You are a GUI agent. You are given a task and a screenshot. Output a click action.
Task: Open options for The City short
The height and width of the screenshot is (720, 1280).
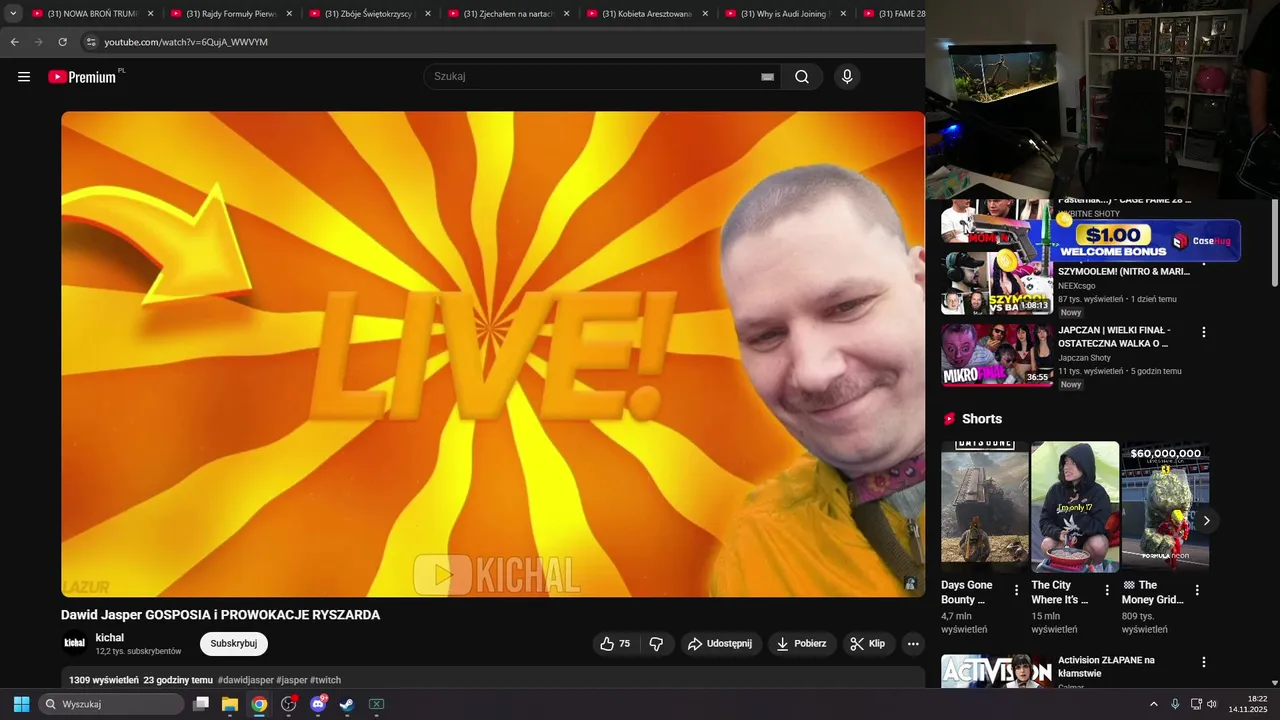1107,590
